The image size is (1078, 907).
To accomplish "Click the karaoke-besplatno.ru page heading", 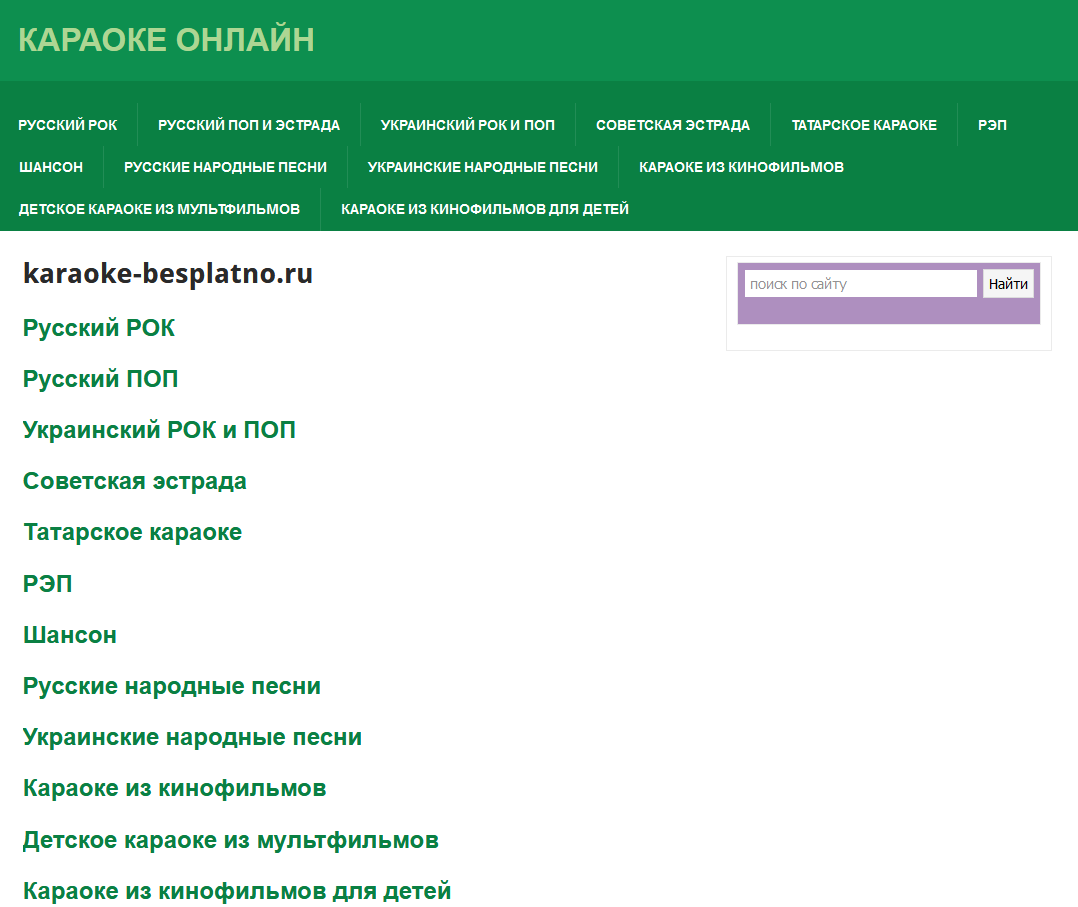I will (168, 273).
